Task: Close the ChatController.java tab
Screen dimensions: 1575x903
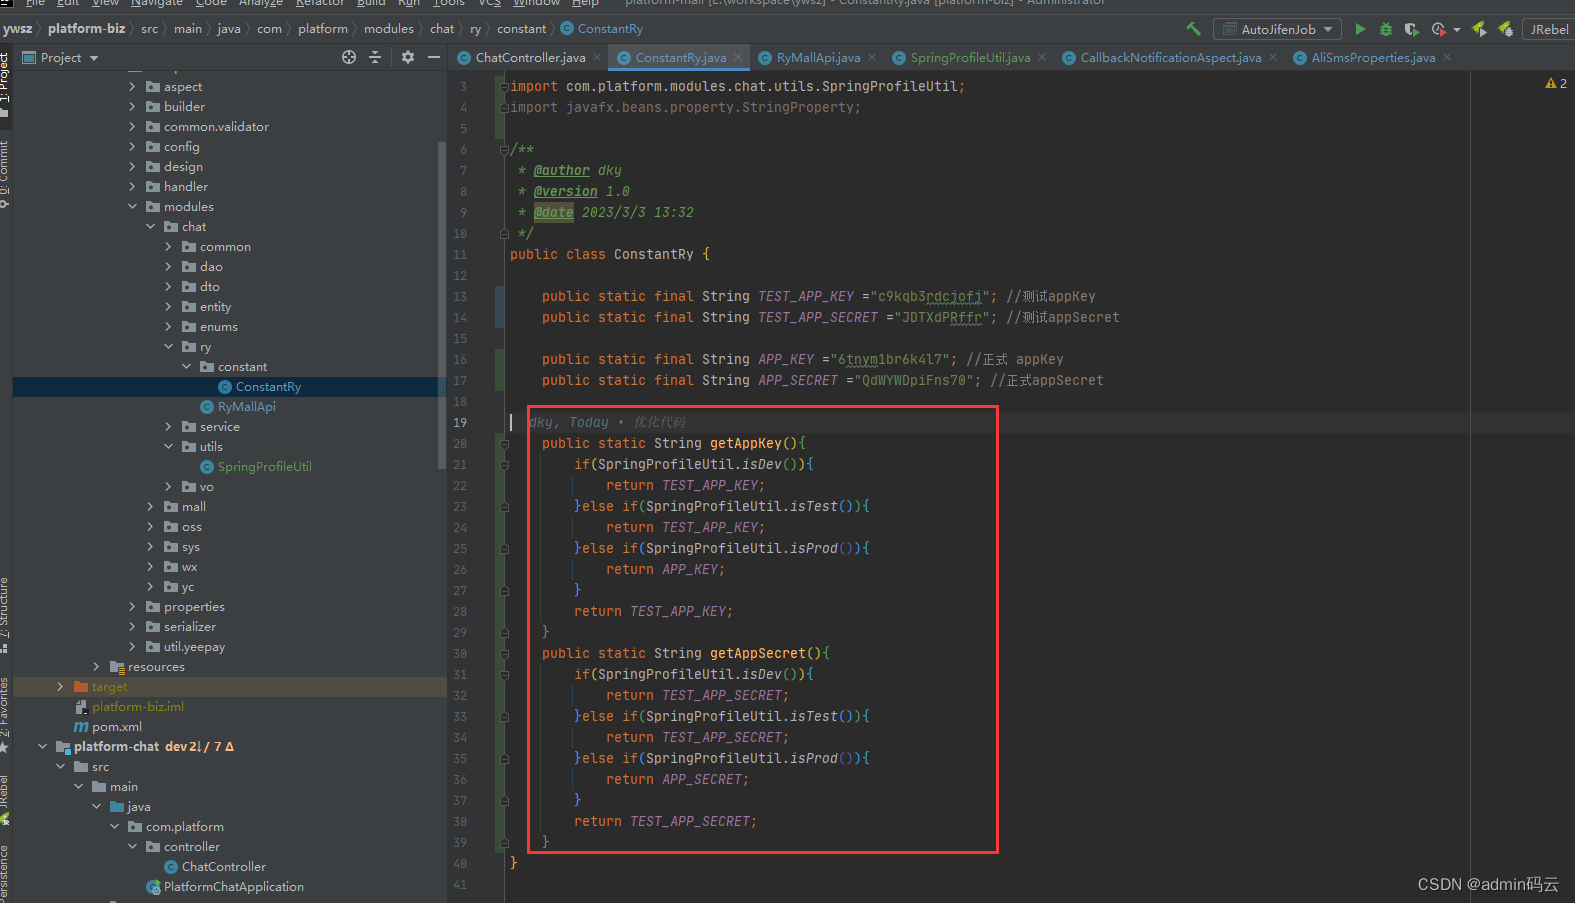Action: (x=597, y=57)
